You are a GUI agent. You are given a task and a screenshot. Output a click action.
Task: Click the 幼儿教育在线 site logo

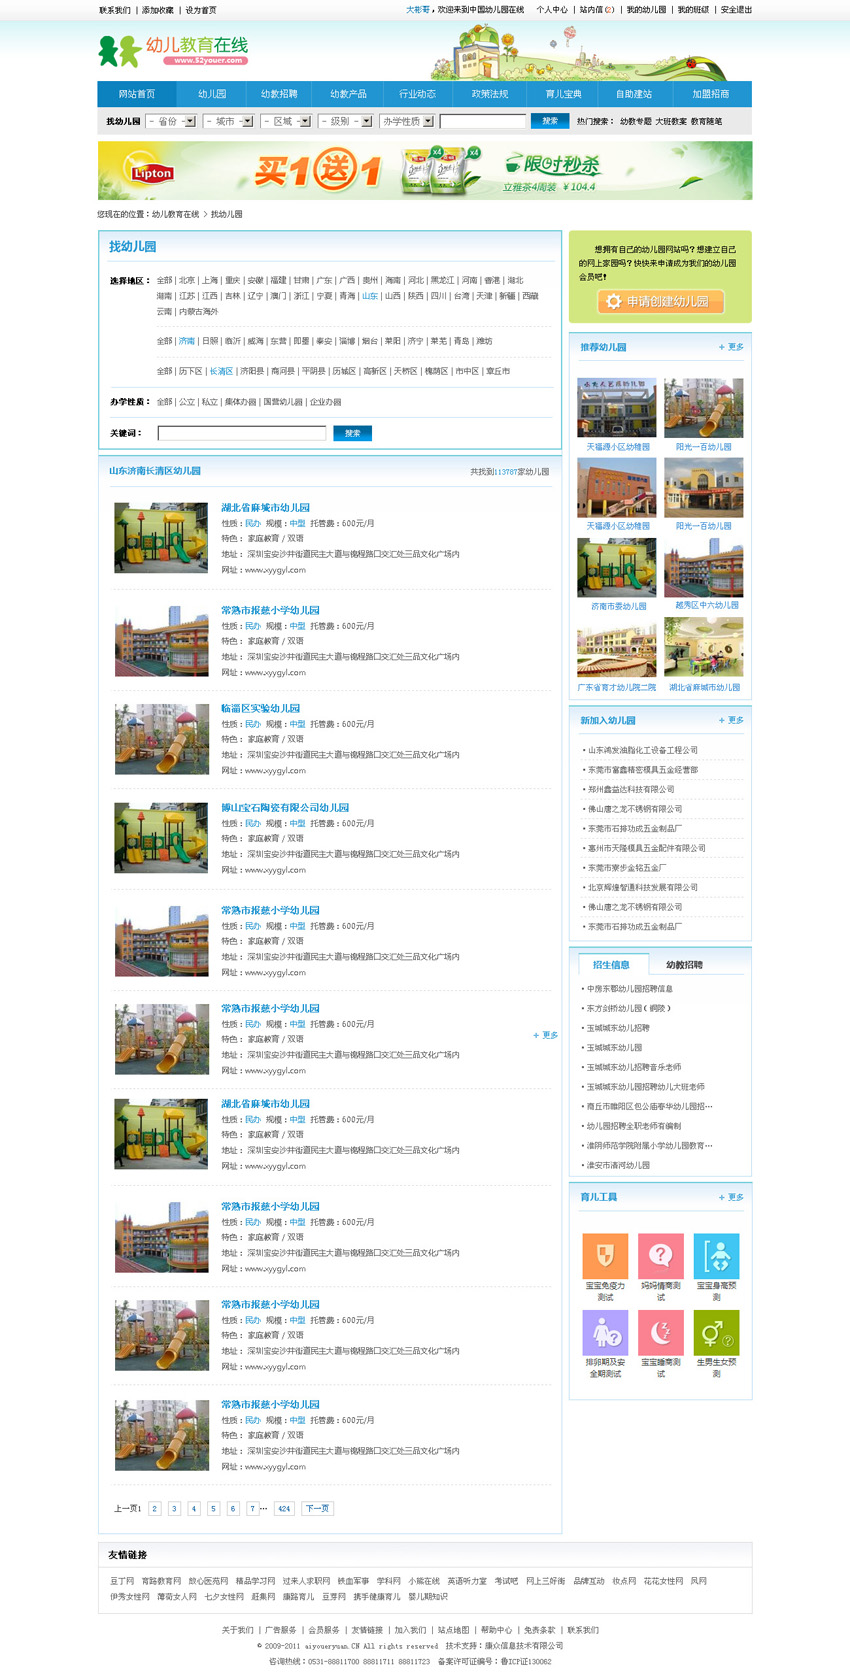[x=173, y=51]
